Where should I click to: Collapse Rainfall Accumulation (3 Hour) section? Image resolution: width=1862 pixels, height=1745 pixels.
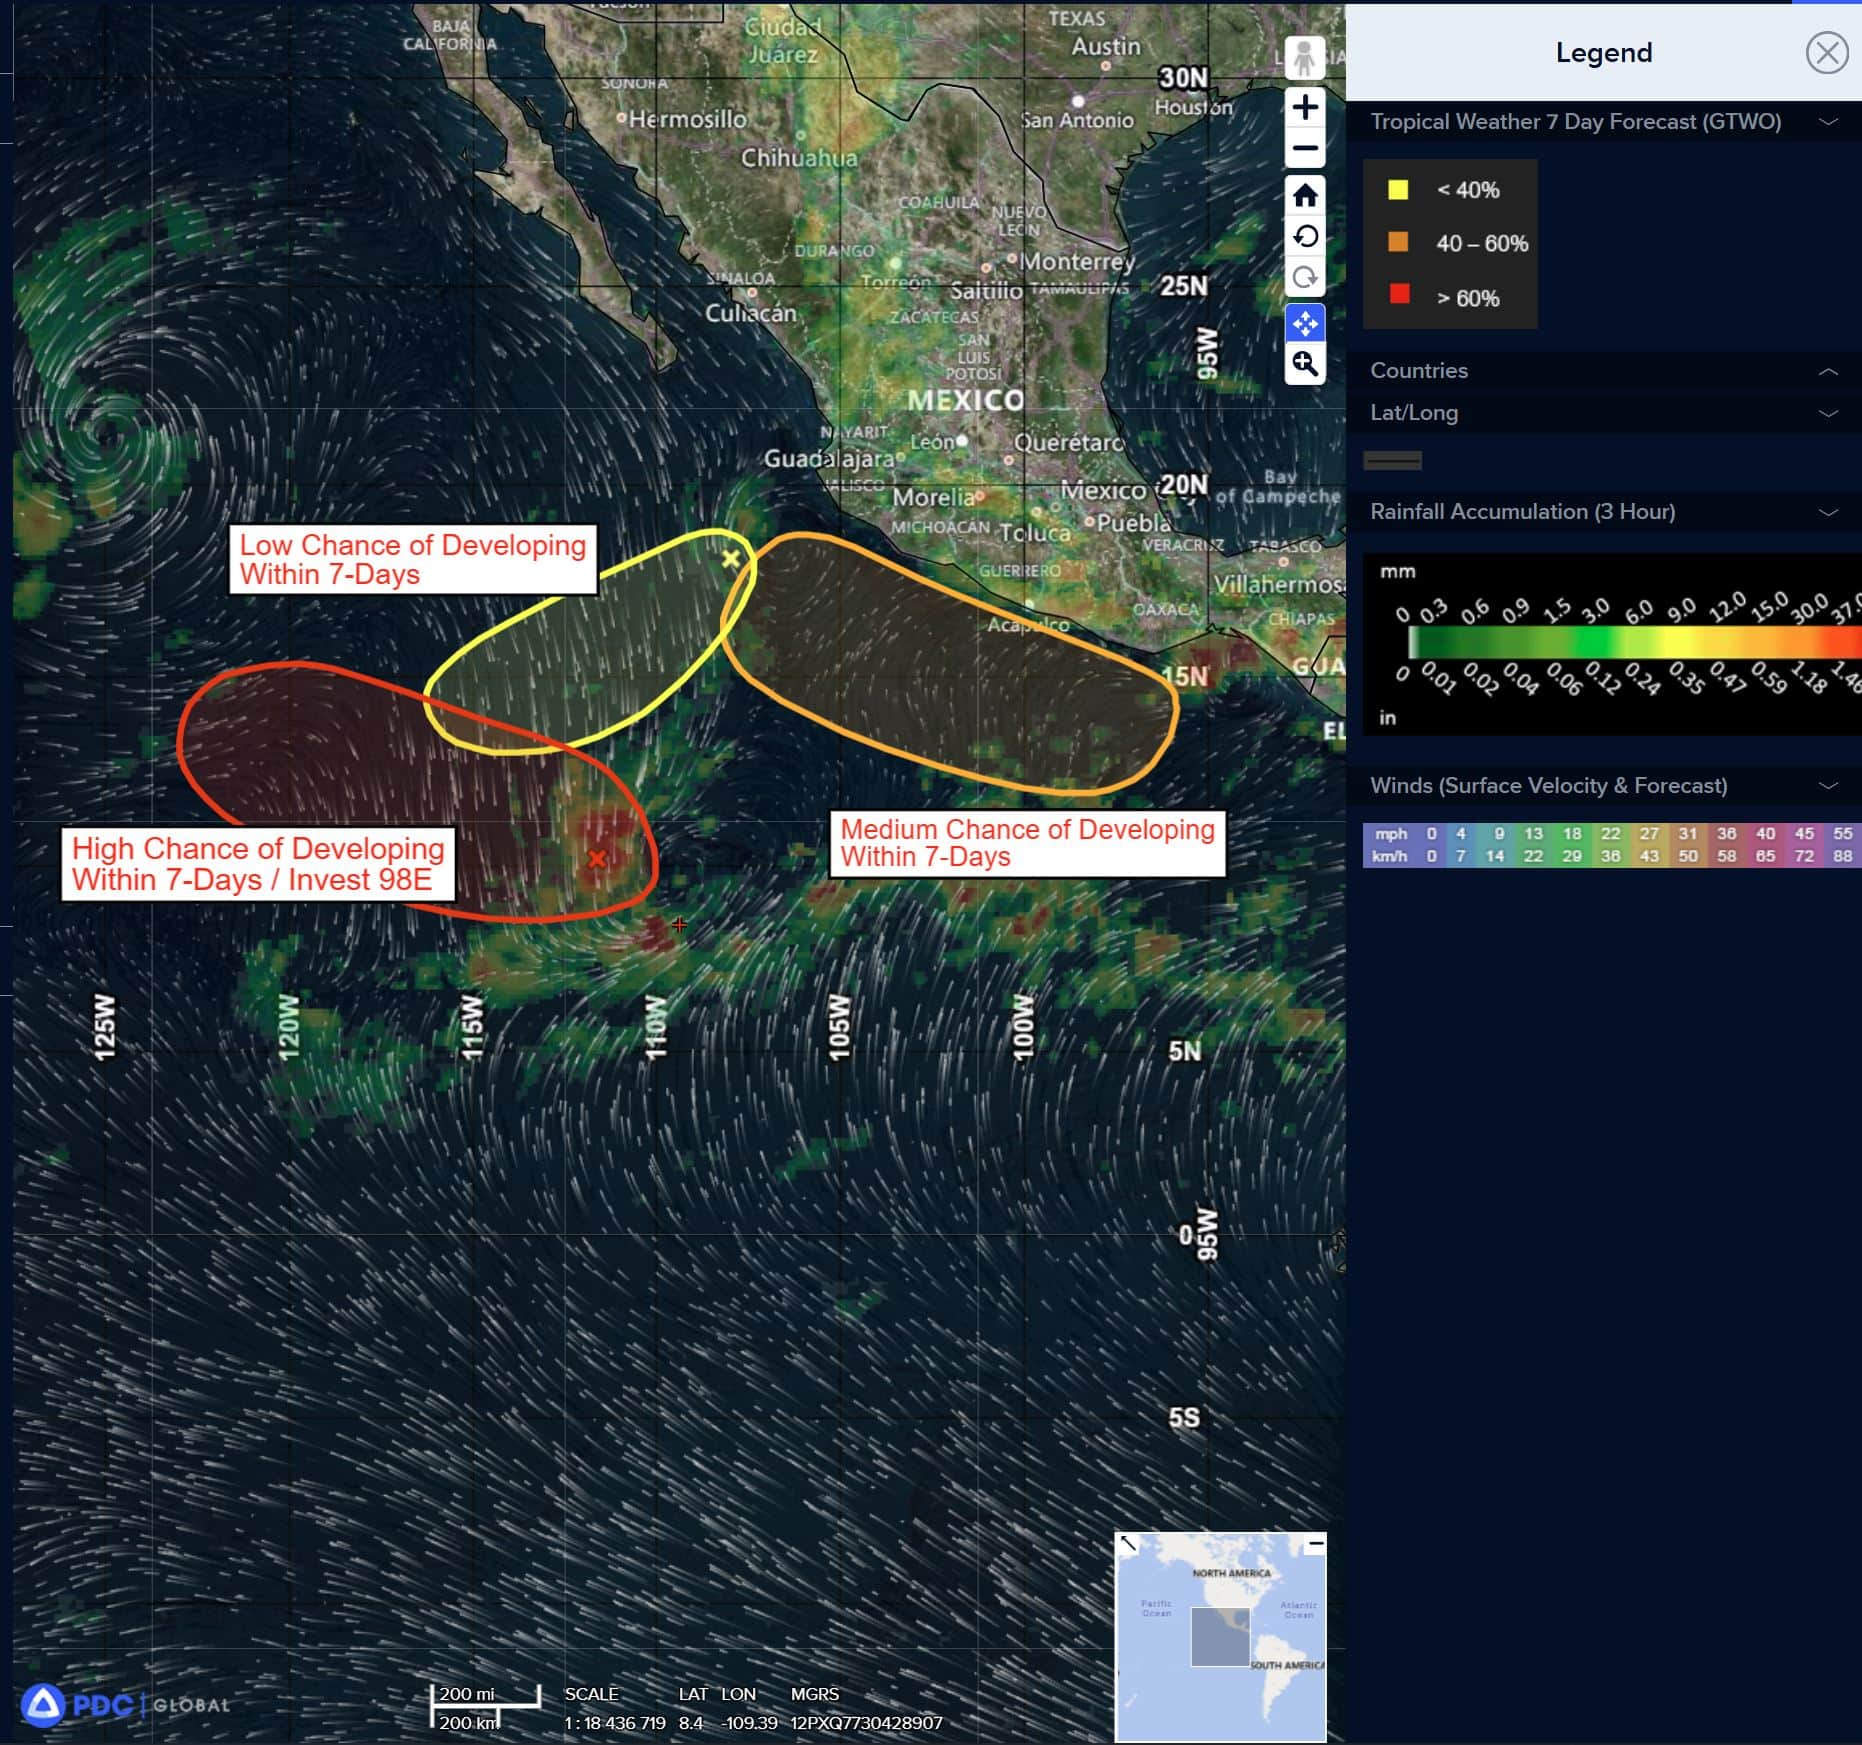1828,512
